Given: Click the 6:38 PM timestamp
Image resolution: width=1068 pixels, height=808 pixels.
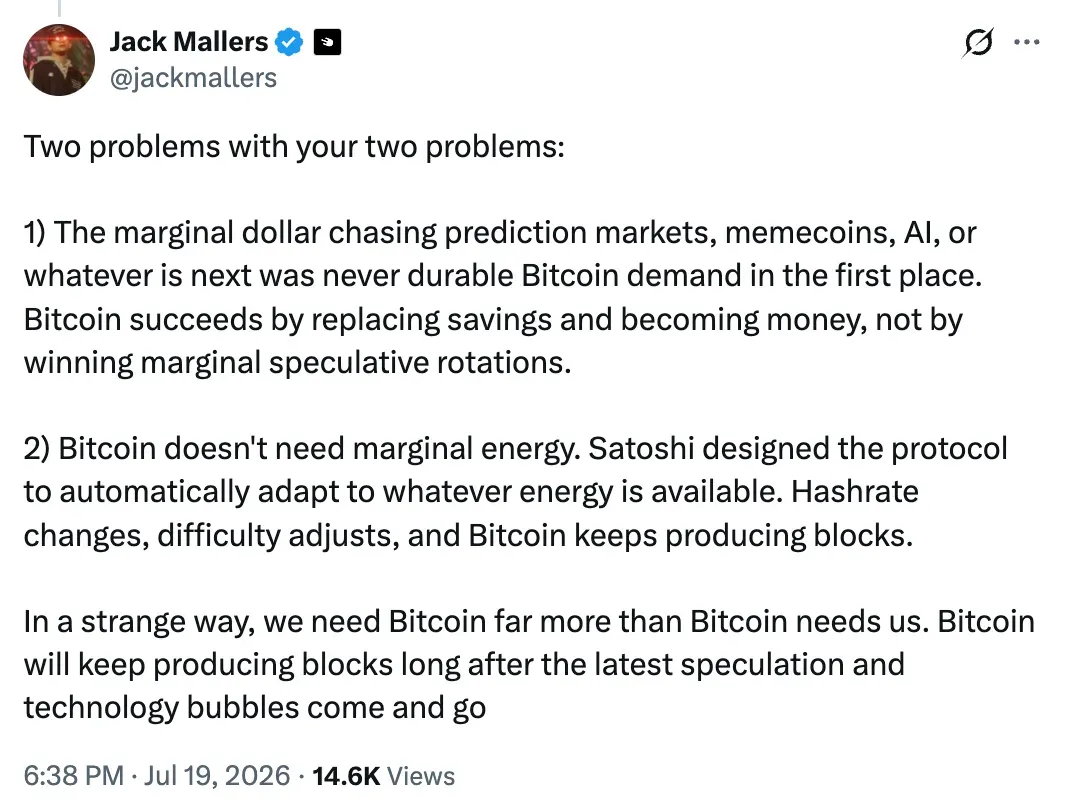Looking at the screenshot, I should tap(74, 775).
